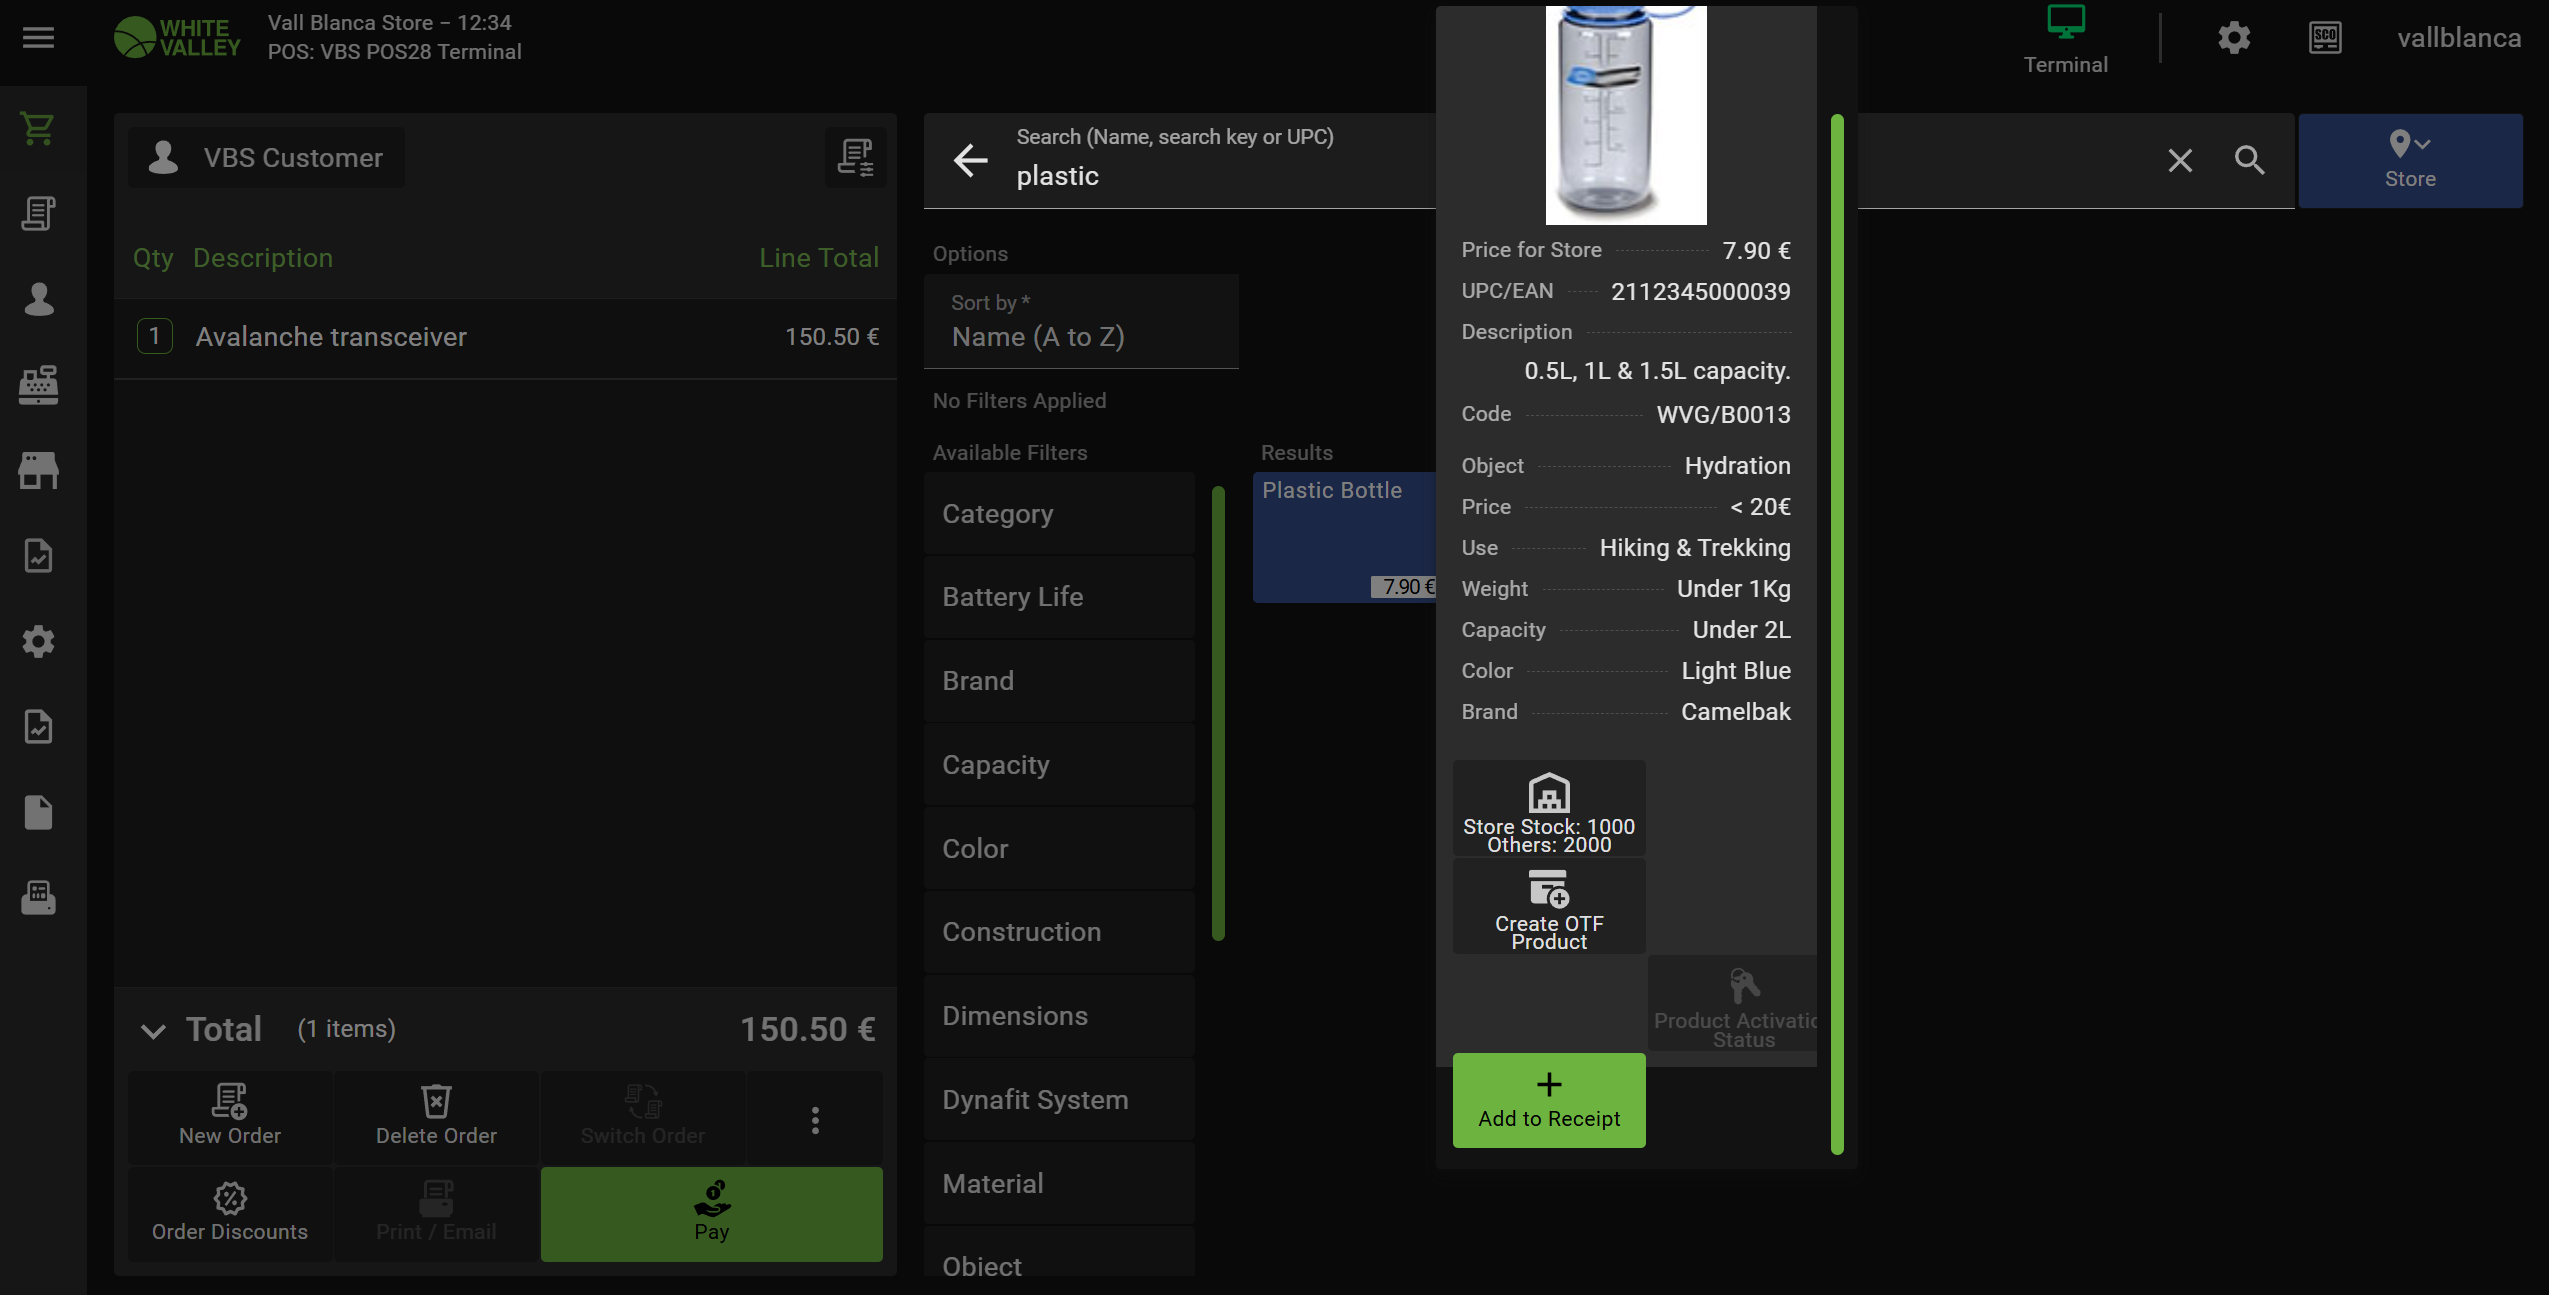
Task: Open the hamburger main menu
Action: coord(38,38)
